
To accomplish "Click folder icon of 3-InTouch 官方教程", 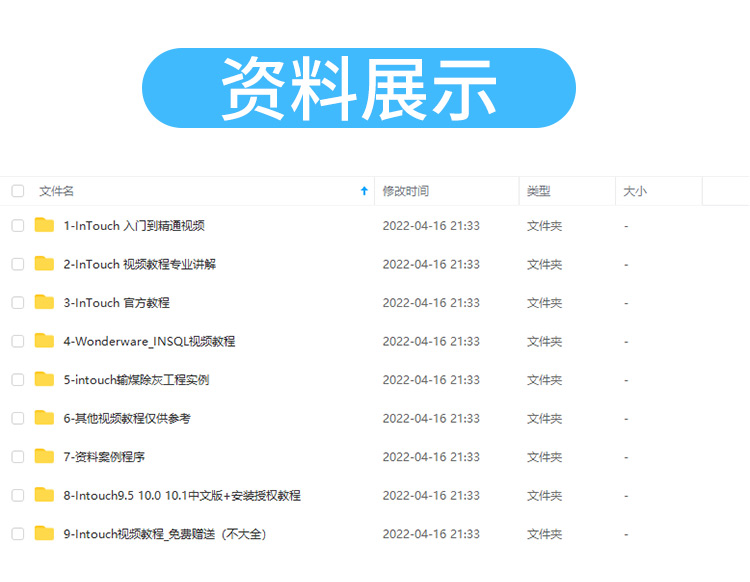I will point(44,302).
